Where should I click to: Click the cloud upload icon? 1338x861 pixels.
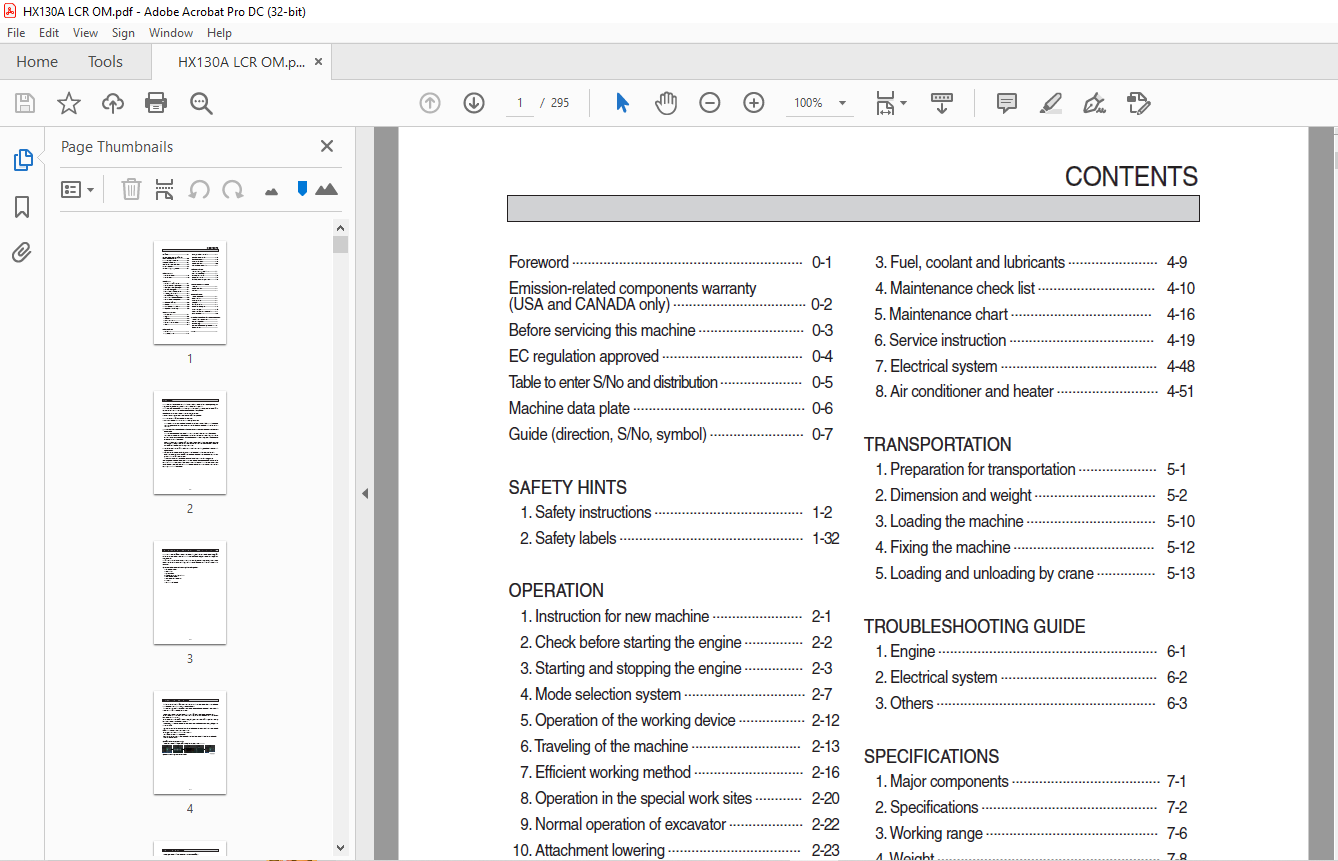click(113, 103)
